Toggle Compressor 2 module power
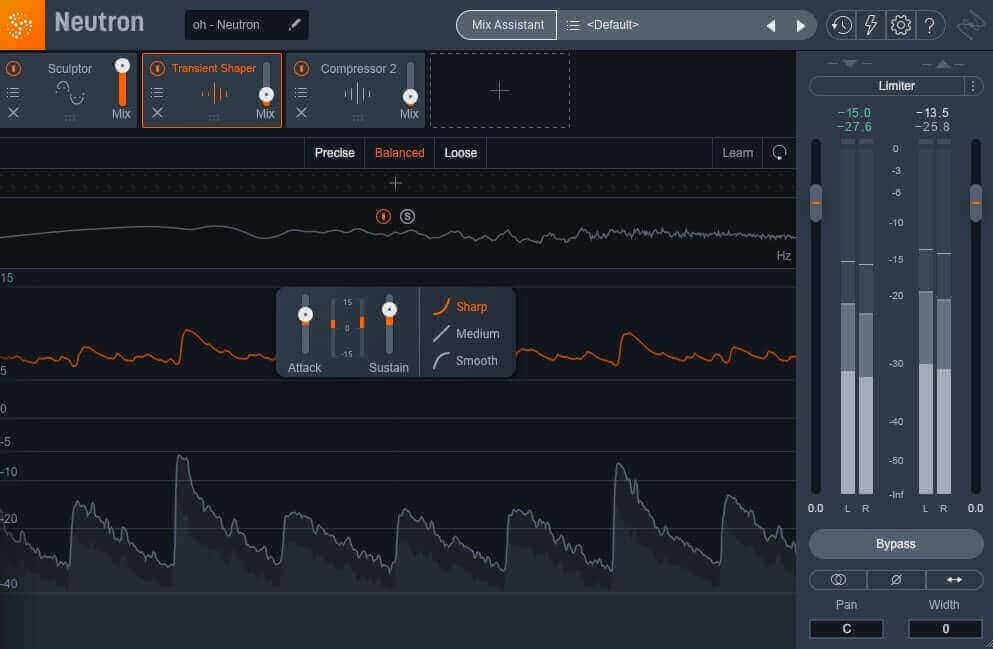 tap(301, 68)
